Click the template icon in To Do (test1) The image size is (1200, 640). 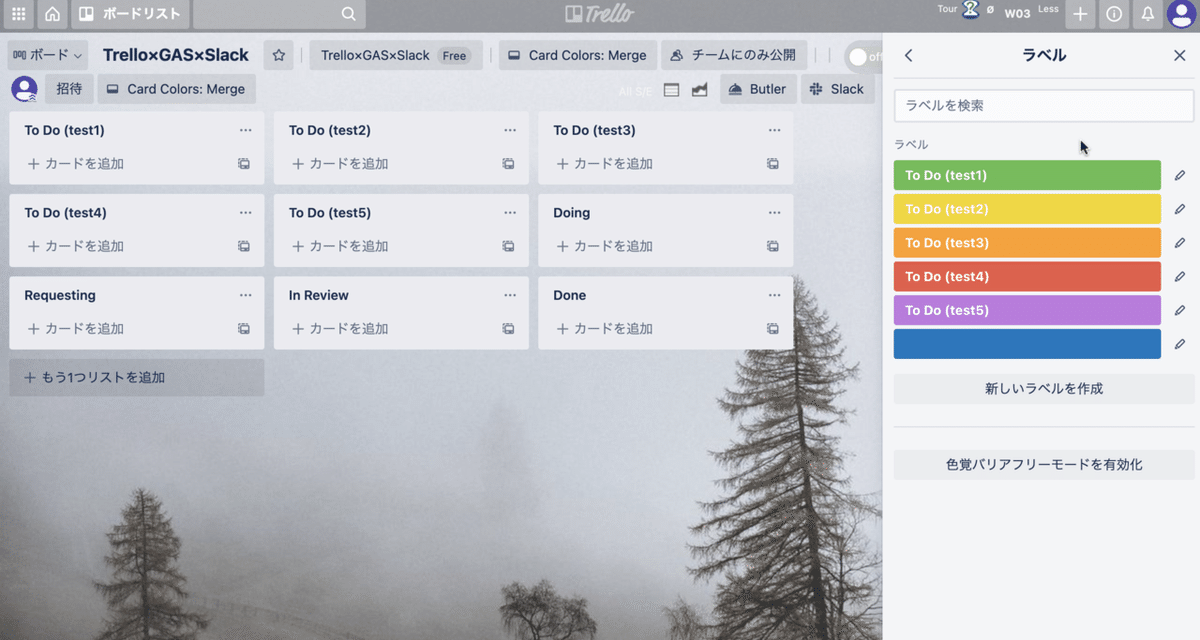244,164
